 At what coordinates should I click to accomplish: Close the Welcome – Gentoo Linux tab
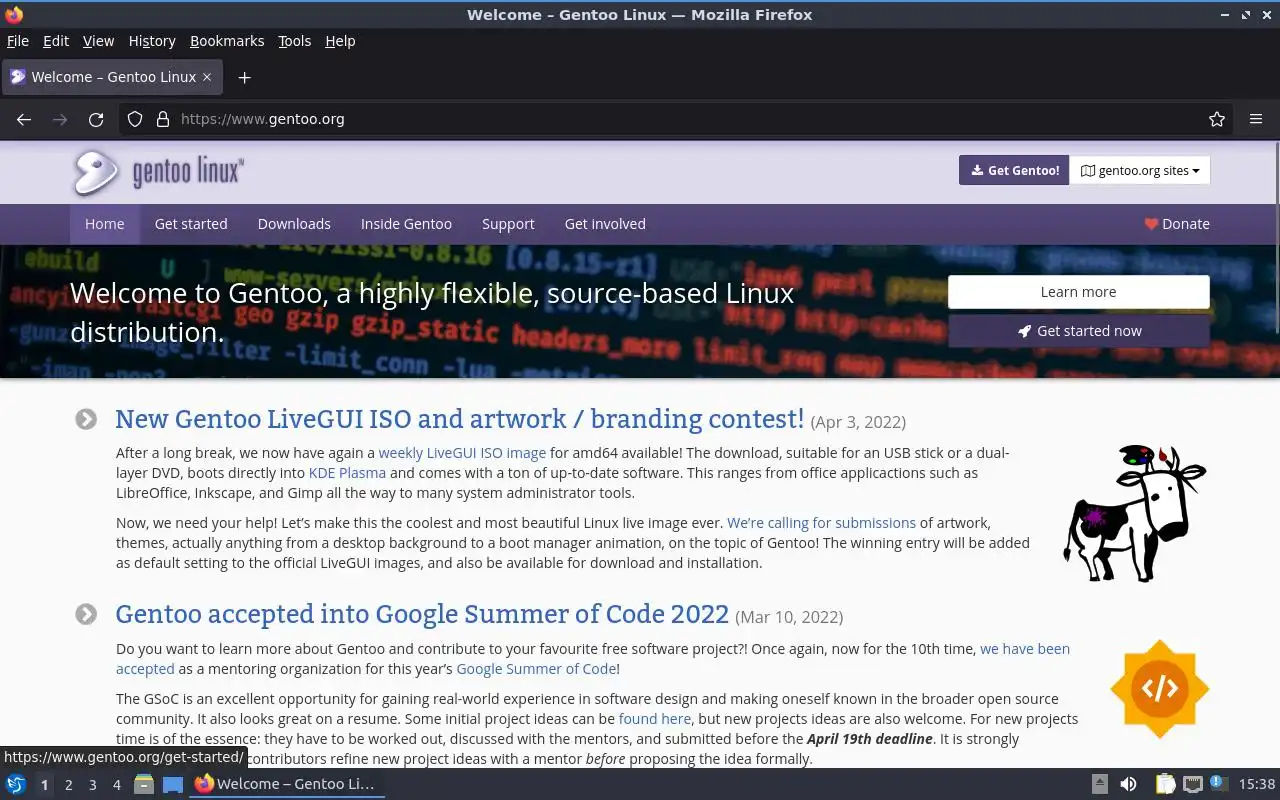pos(207,77)
